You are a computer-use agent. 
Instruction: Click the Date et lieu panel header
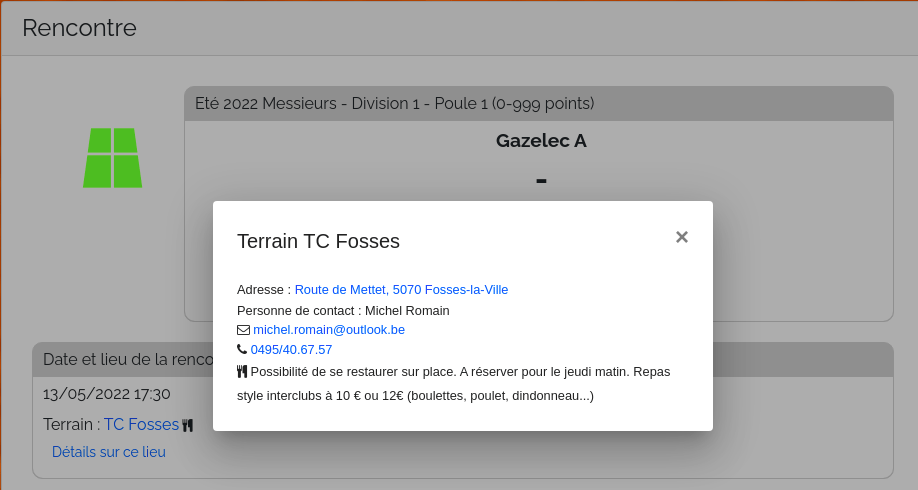point(120,359)
